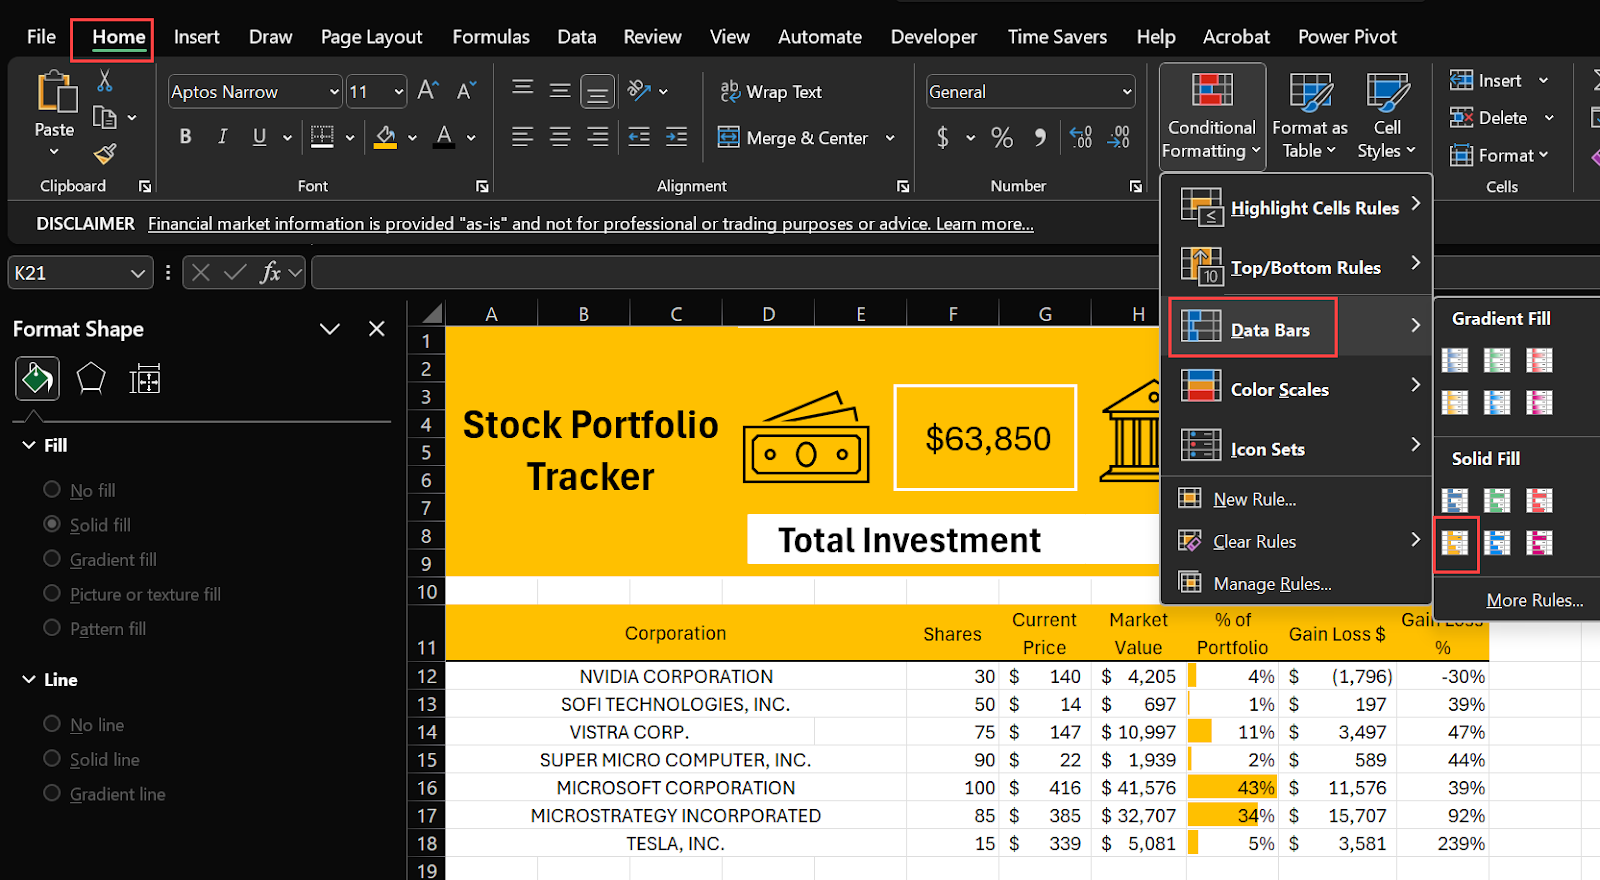Open the font name dropdown Aptos Narrow
Viewport: 1600px width, 880px height.
click(x=334, y=92)
